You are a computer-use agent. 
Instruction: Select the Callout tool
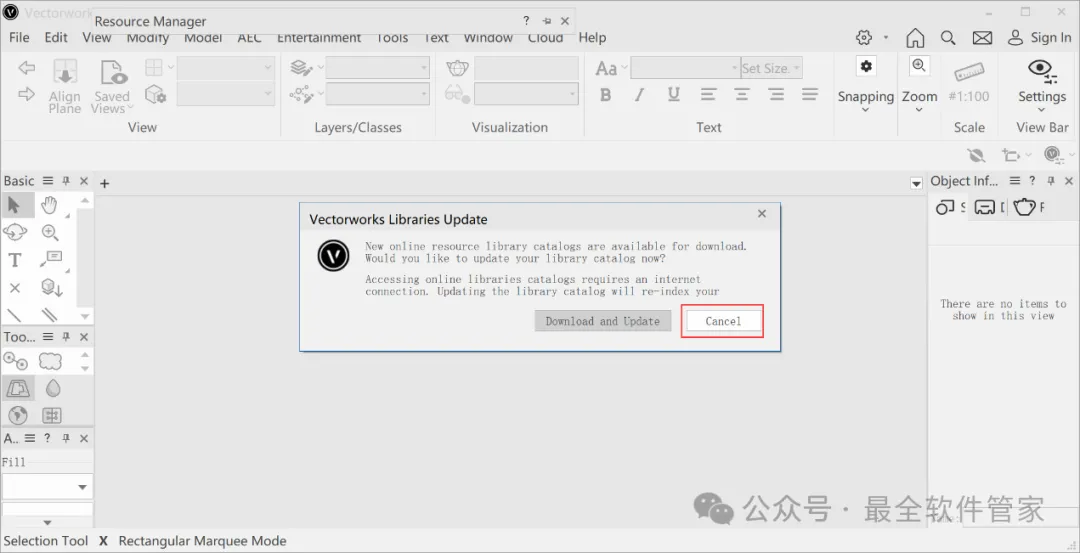tap(51, 259)
